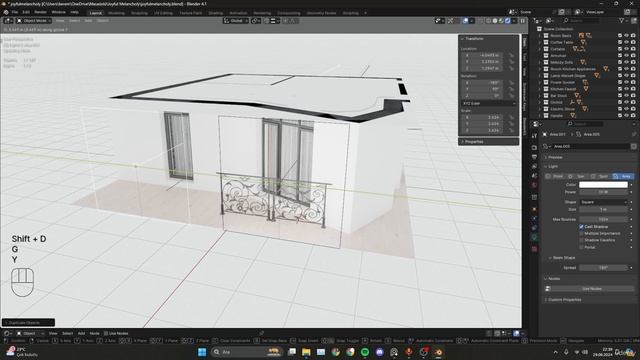Switch viewport to solid shading
This screenshot has height=360, width=640.
tap(495, 20)
